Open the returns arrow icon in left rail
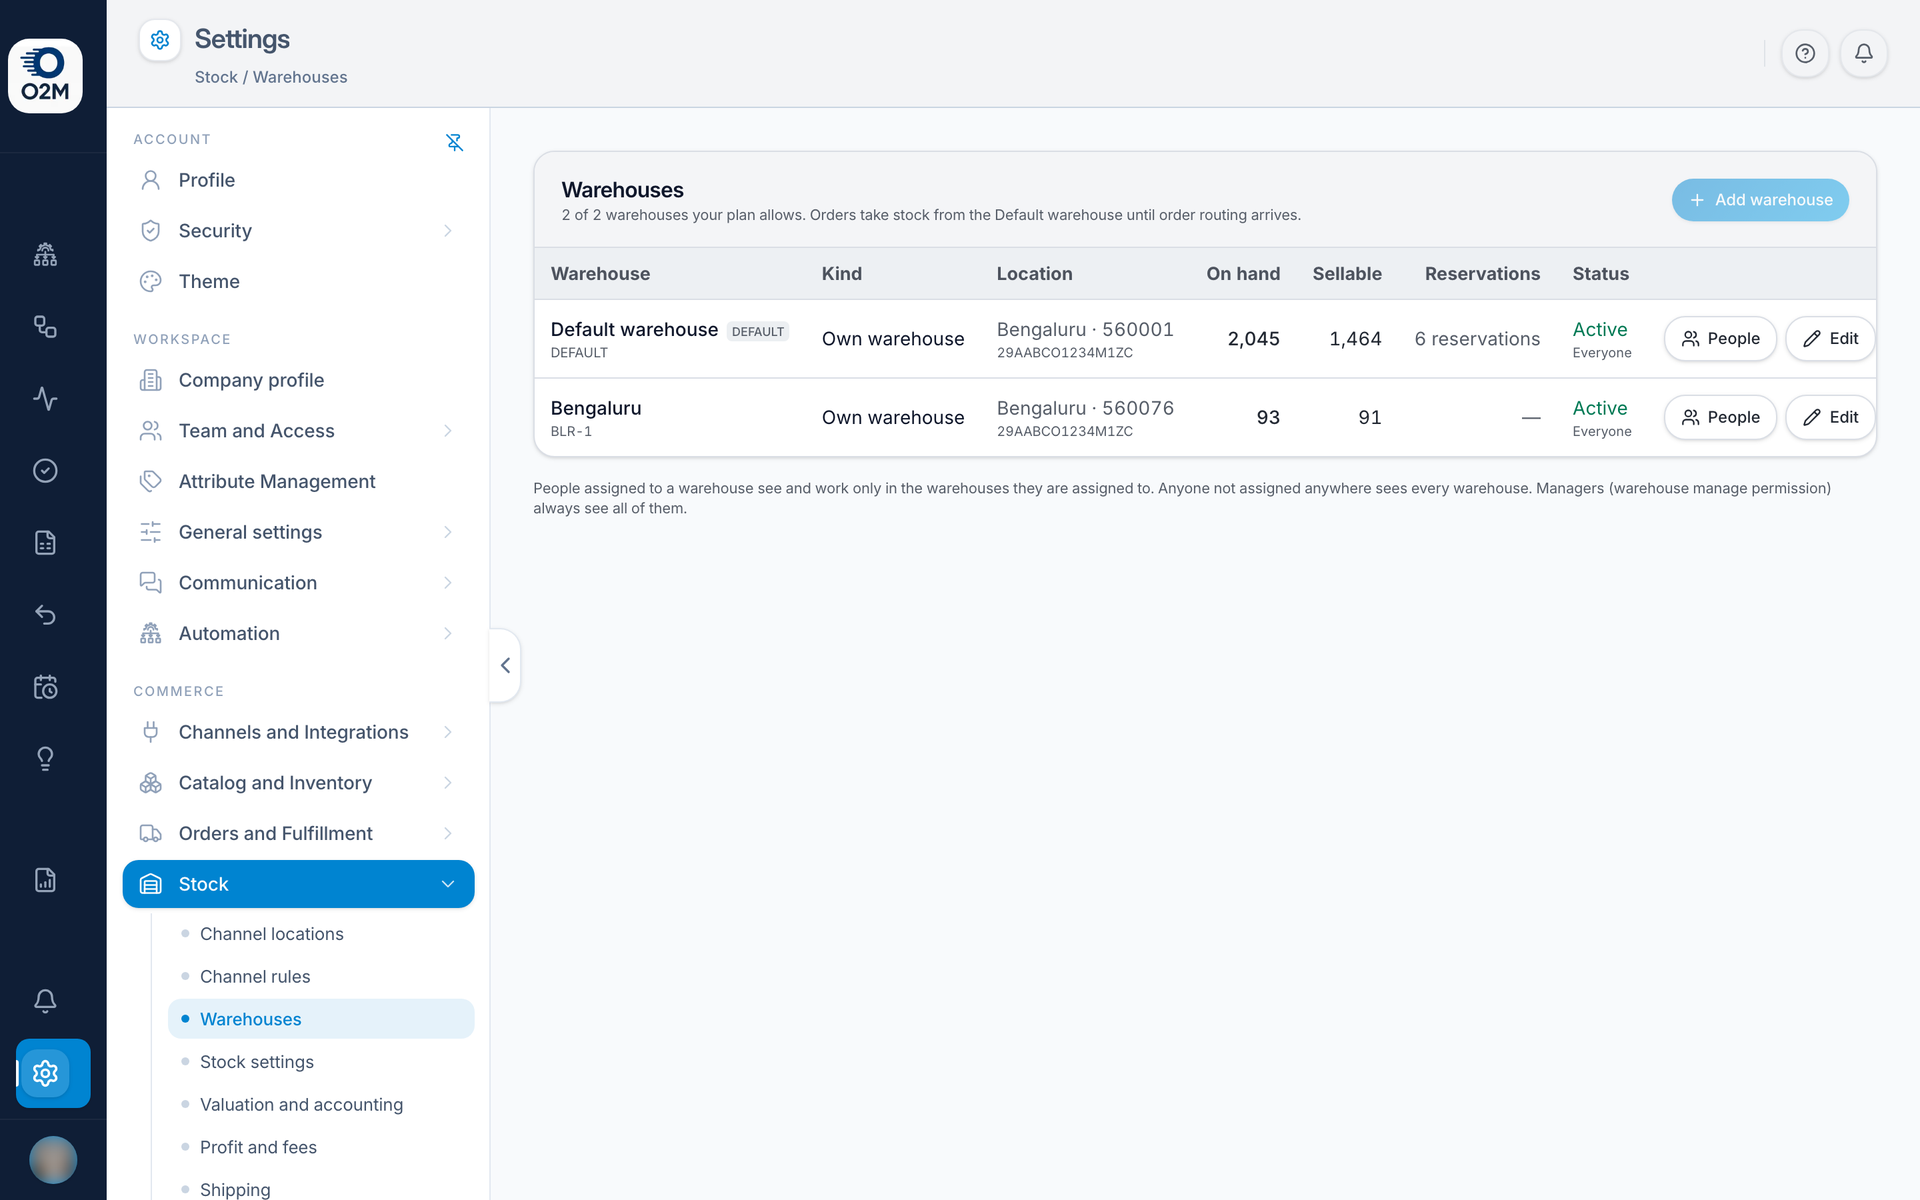This screenshot has height=1200, width=1920. coord(45,615)
